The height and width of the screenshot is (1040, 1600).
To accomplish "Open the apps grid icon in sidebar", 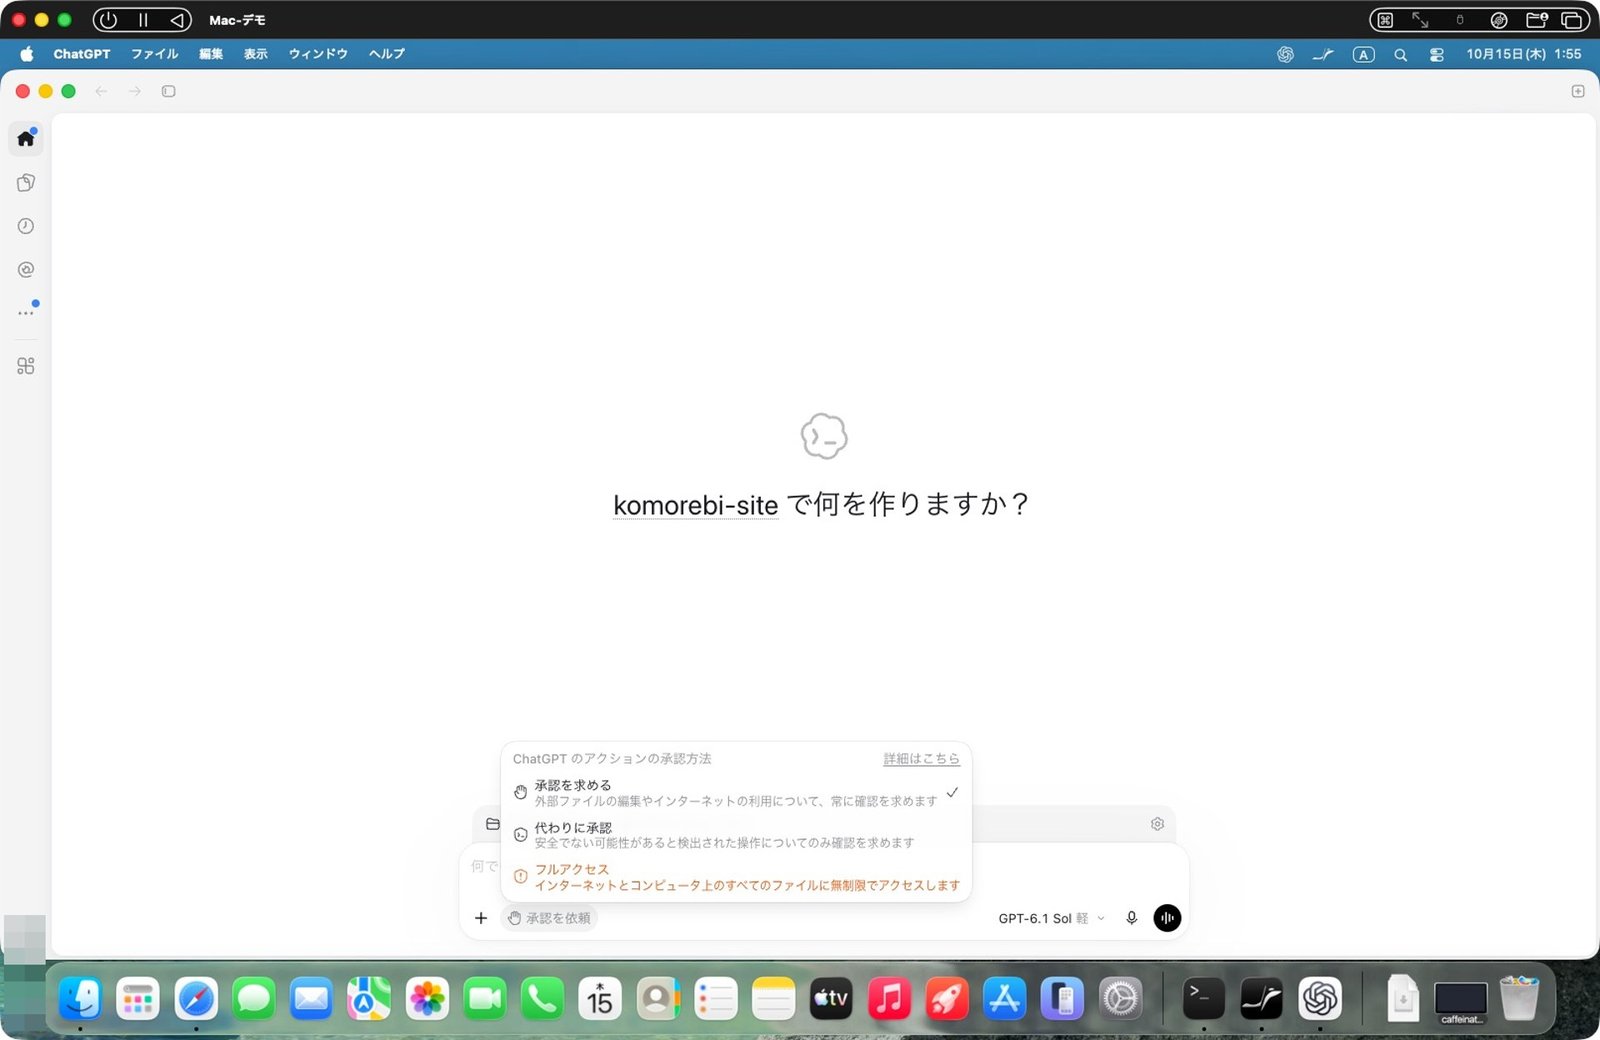I will [26, 366].
